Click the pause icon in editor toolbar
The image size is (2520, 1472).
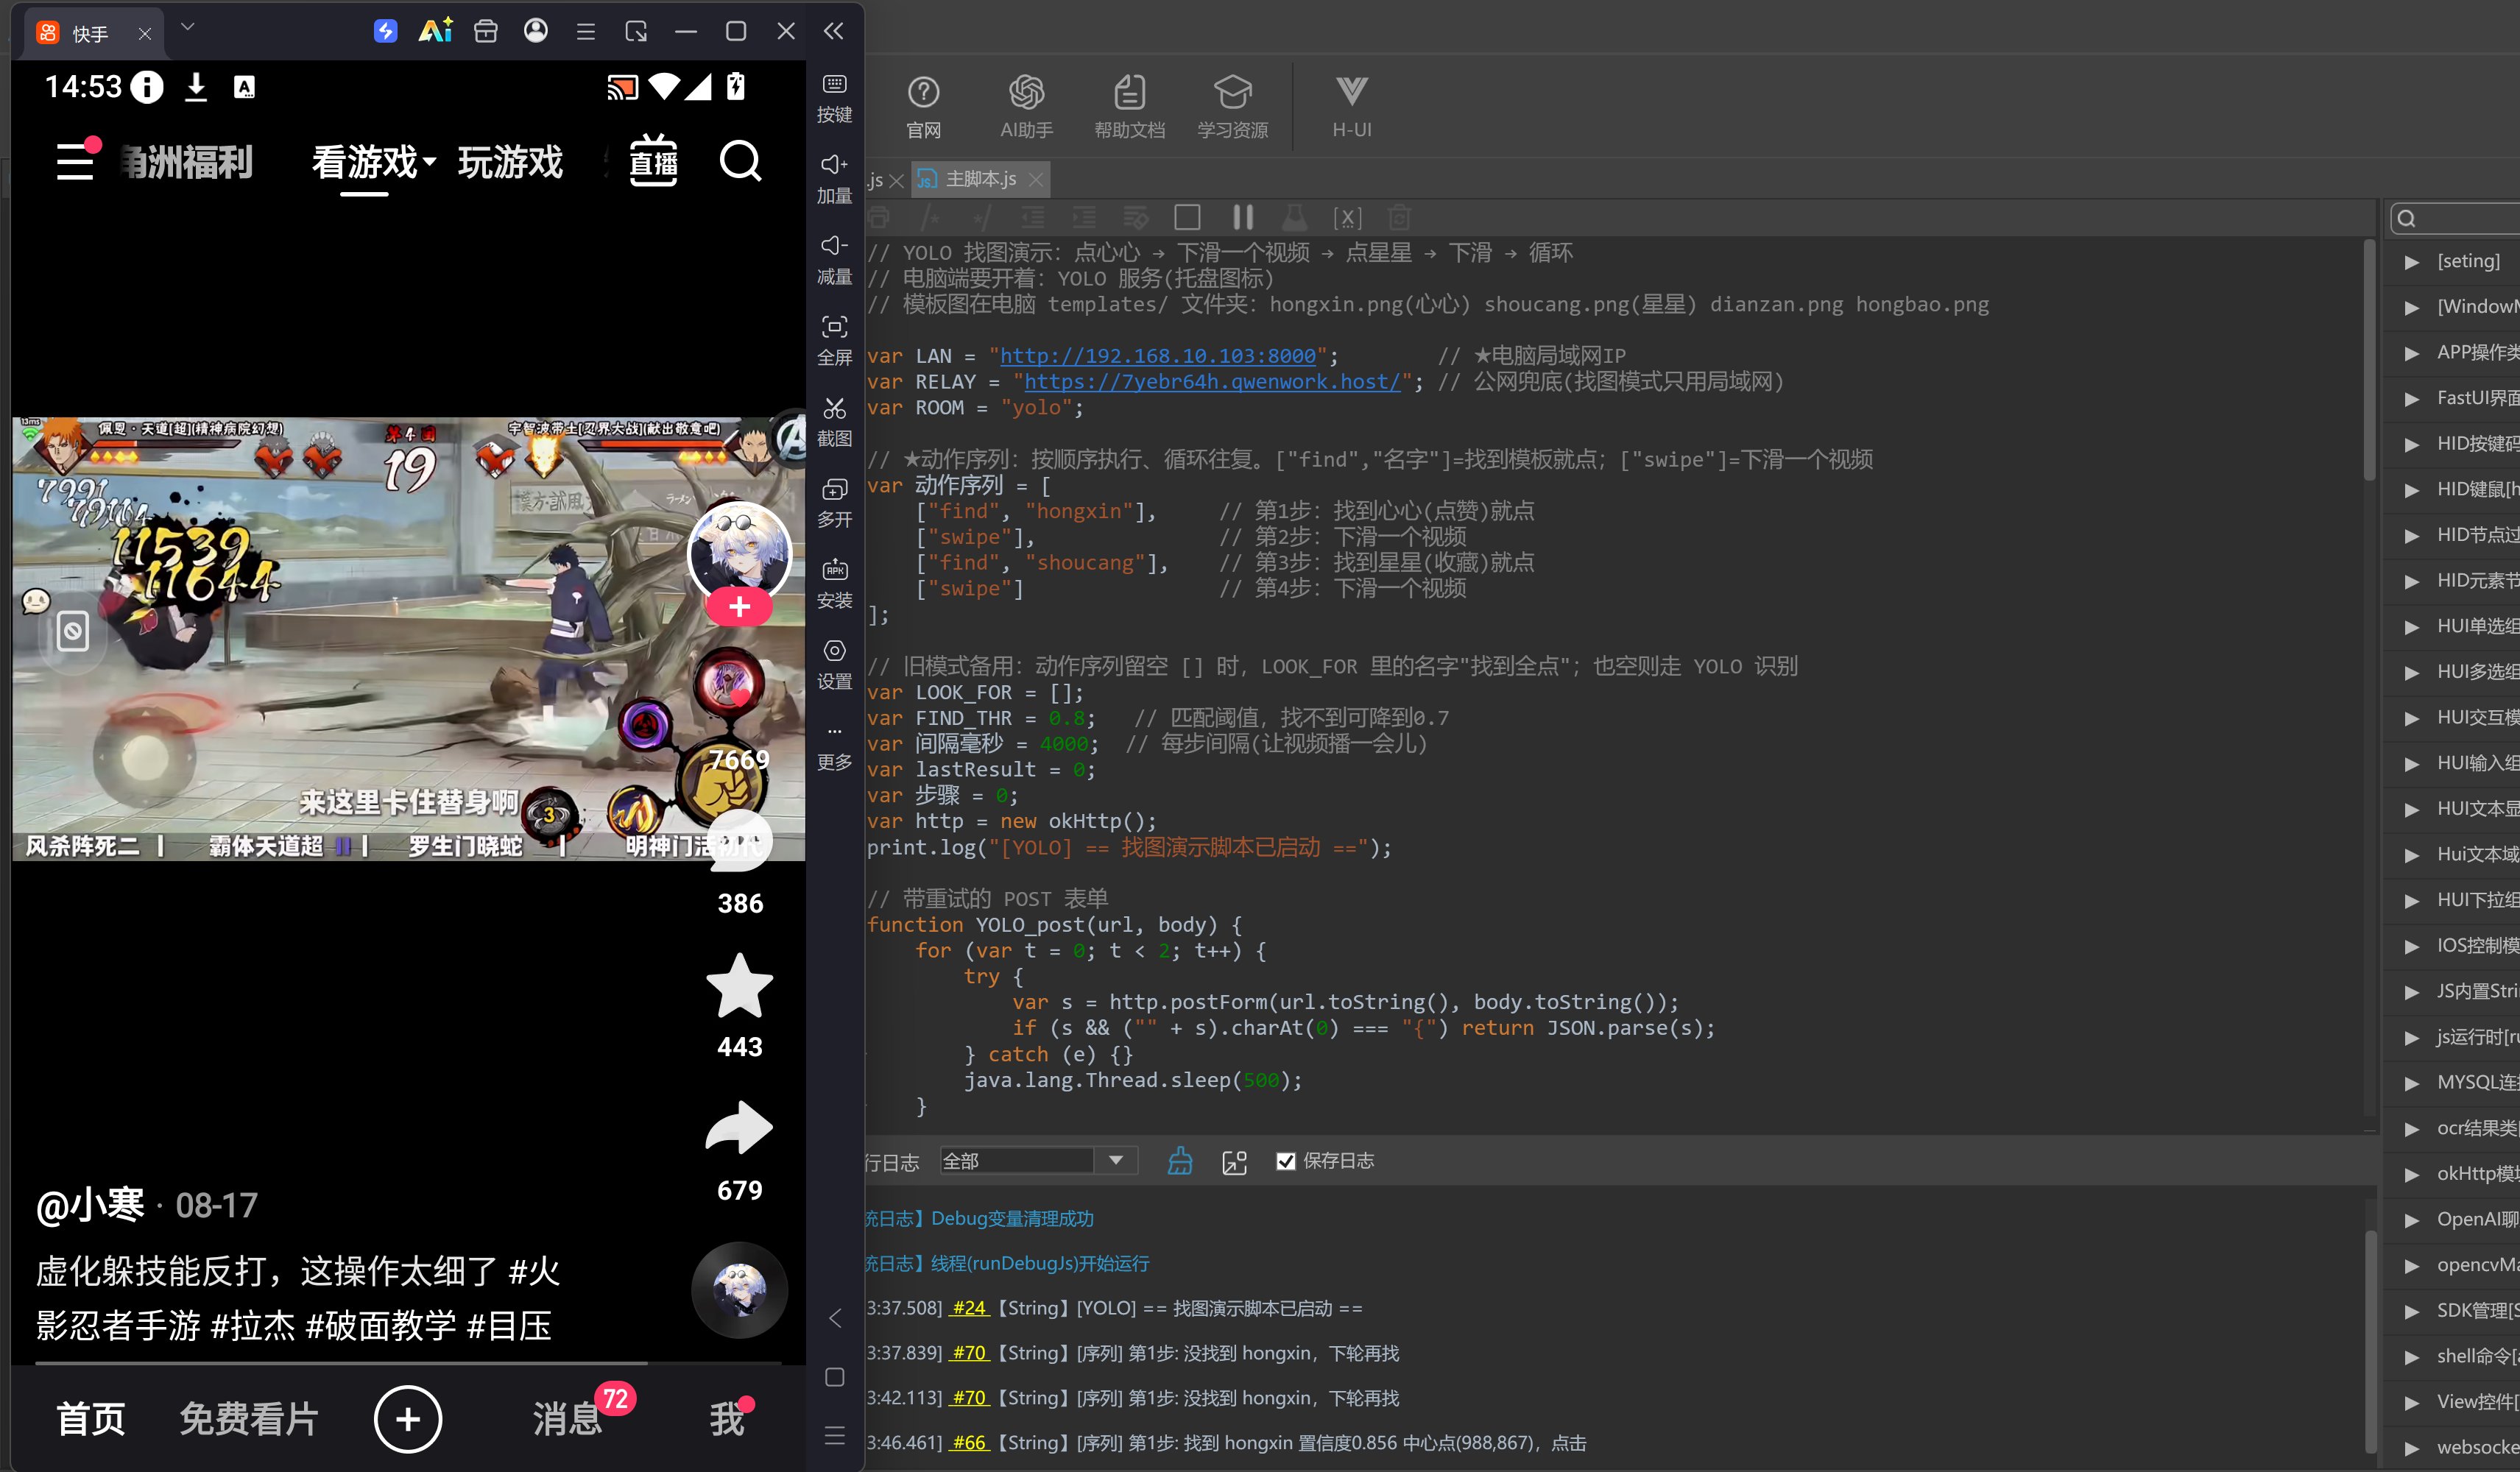coord(1242,217)
